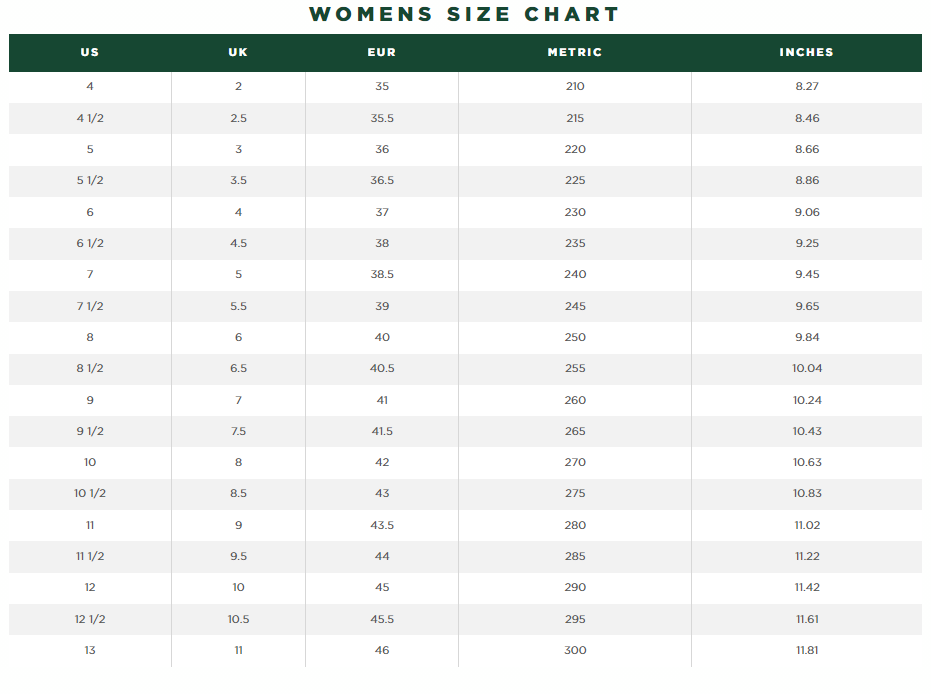Click the 8.27 inches cell
The image size is (931, 694).
coord(806,86)
